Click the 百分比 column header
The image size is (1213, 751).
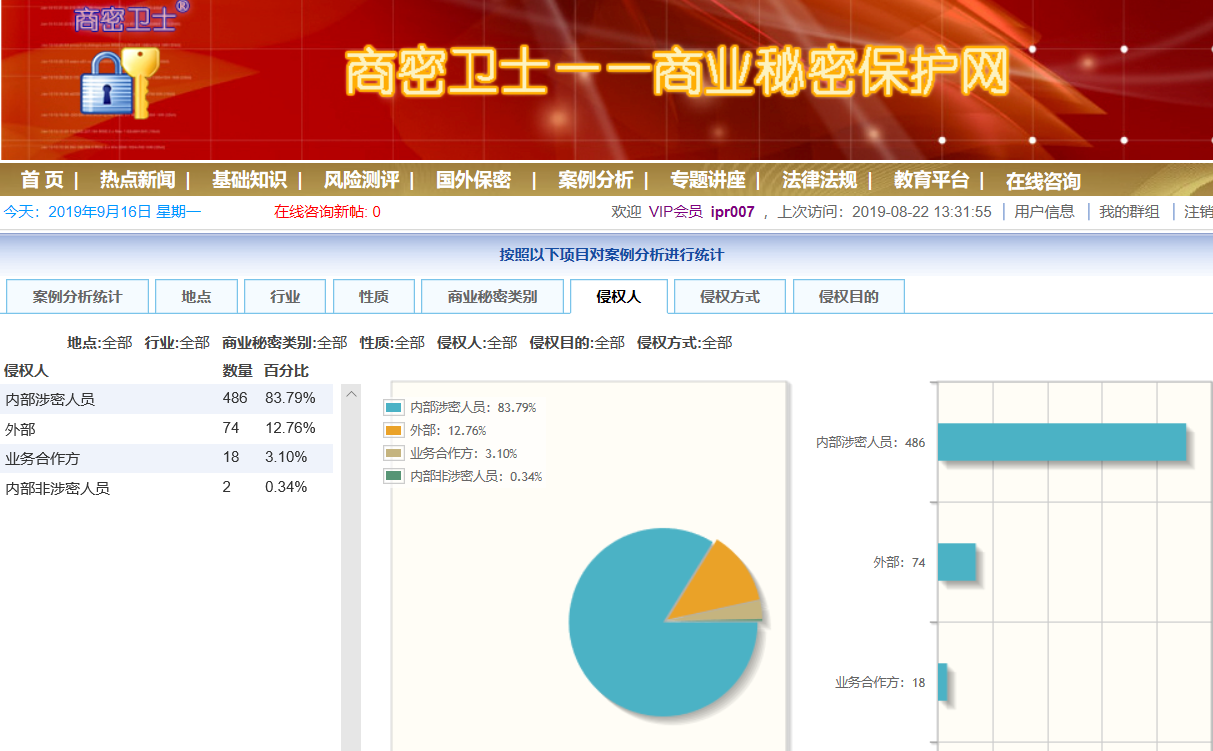287,371
